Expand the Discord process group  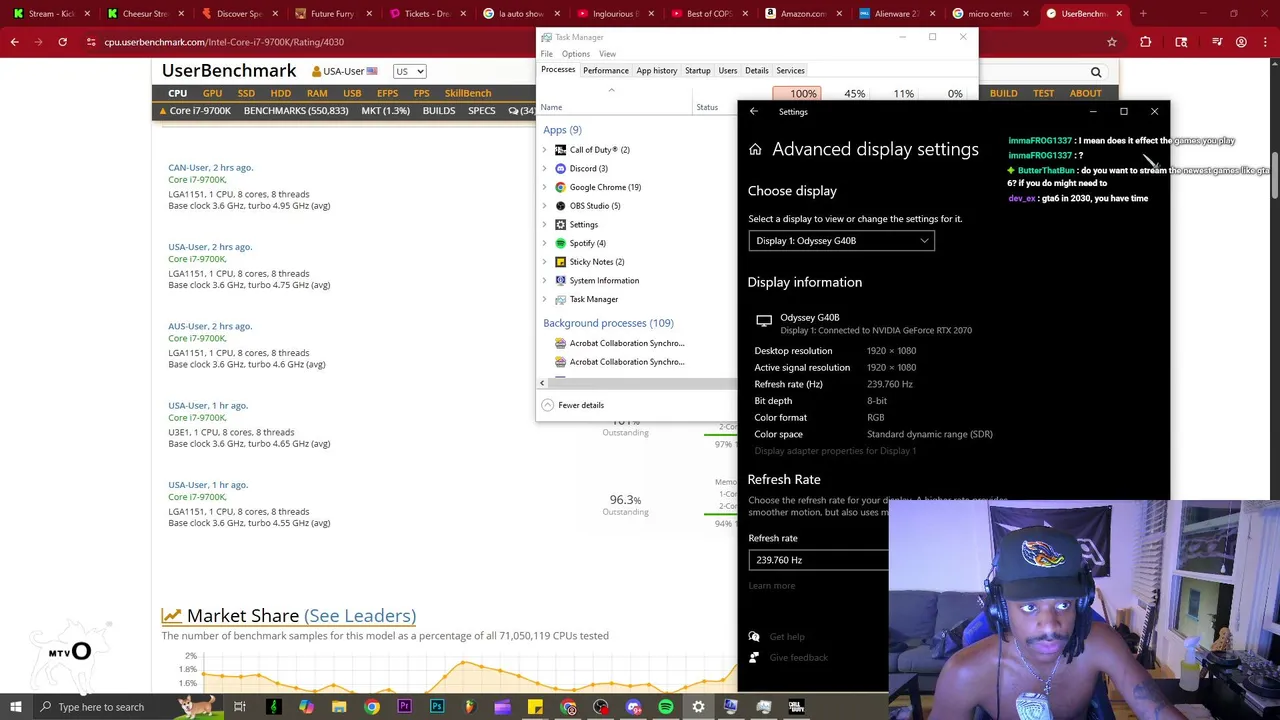click(544, 168)
